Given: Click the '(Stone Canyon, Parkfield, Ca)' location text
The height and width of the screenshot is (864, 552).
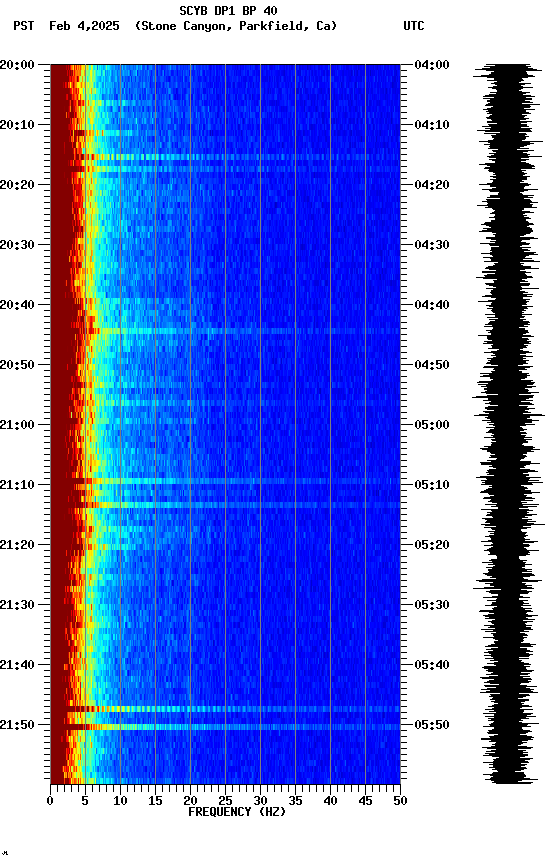Looking at the screenshot, I should coord(236,26).
